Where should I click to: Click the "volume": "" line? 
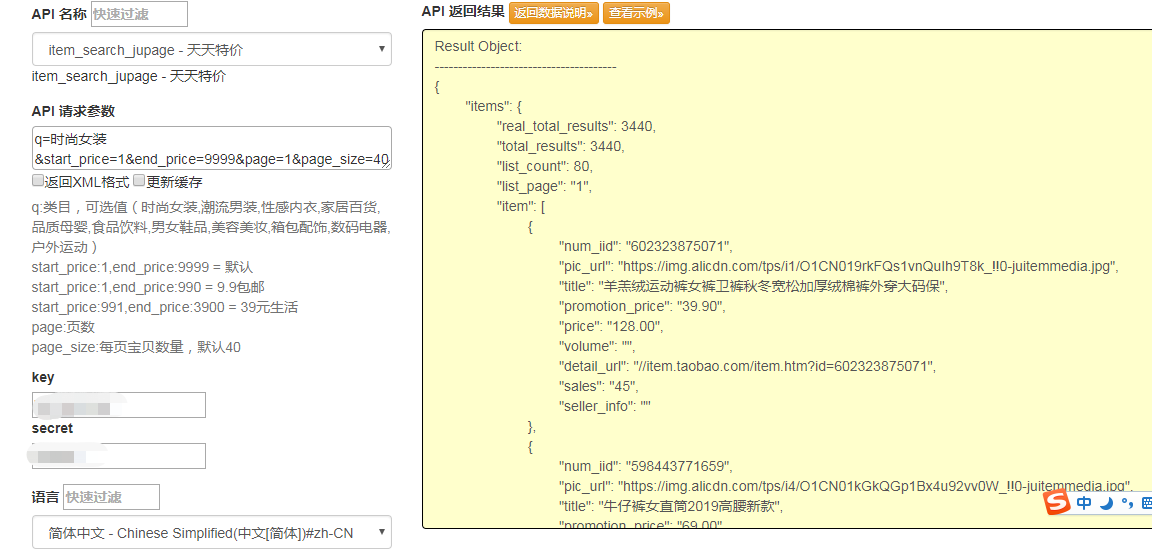597,346
